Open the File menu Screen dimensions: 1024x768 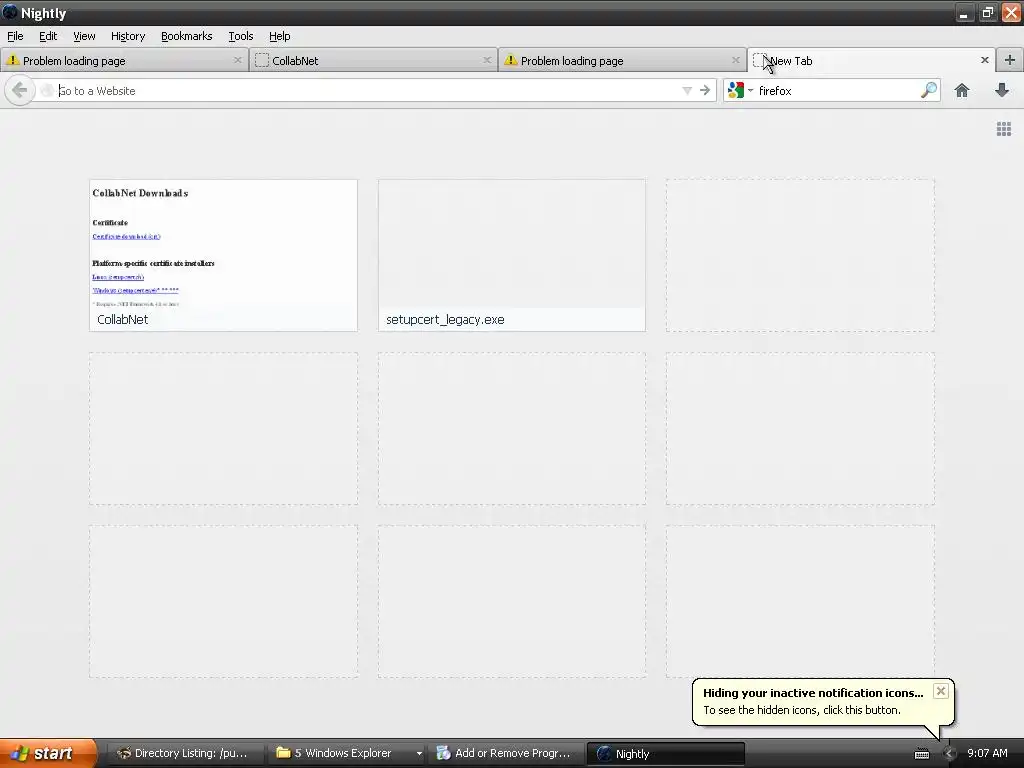(x=15, y=36)
